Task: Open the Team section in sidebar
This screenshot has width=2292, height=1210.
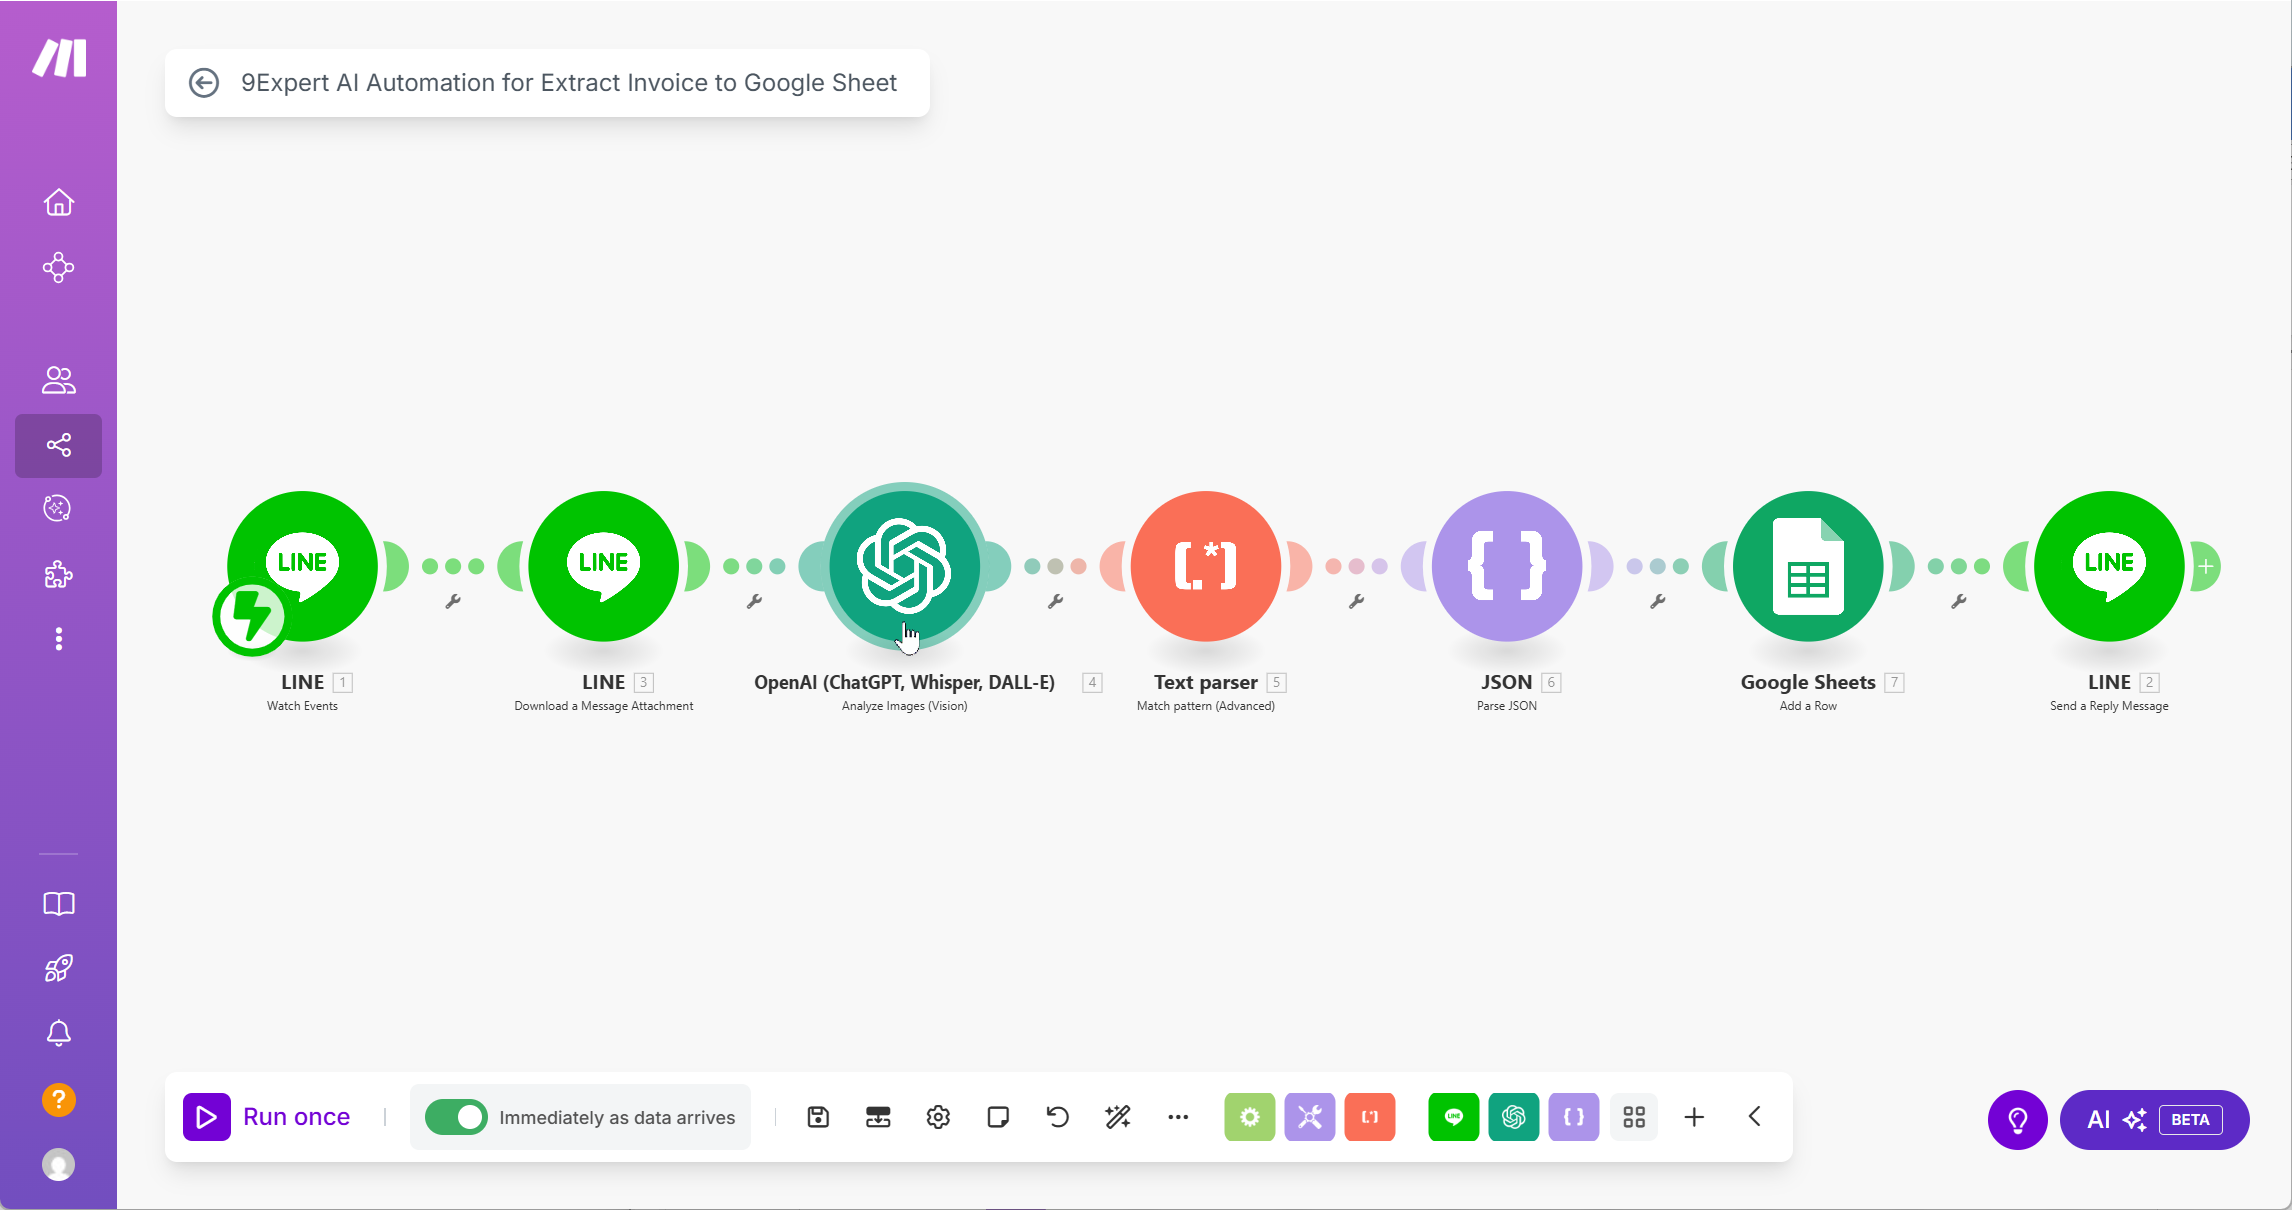Action: tap(58, 379)
